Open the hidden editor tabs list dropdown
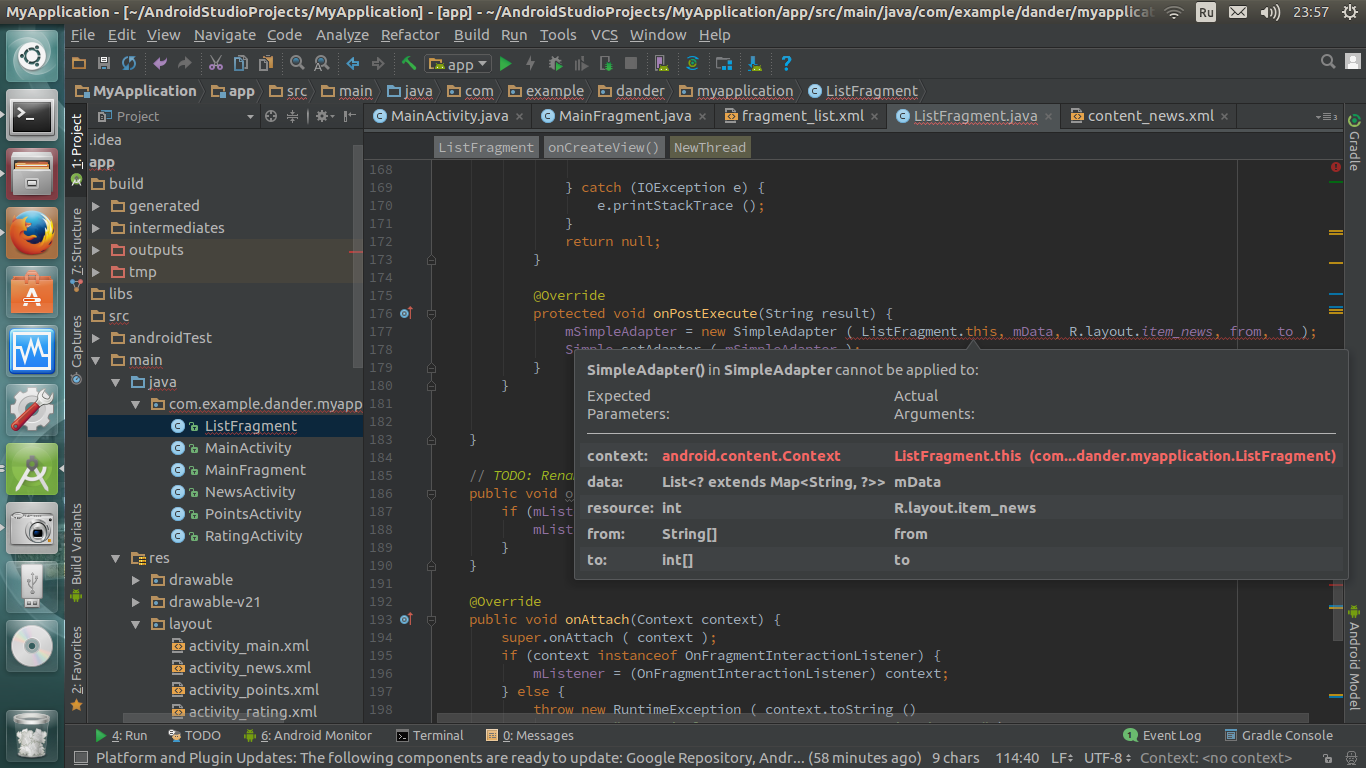 (1326, 116)
